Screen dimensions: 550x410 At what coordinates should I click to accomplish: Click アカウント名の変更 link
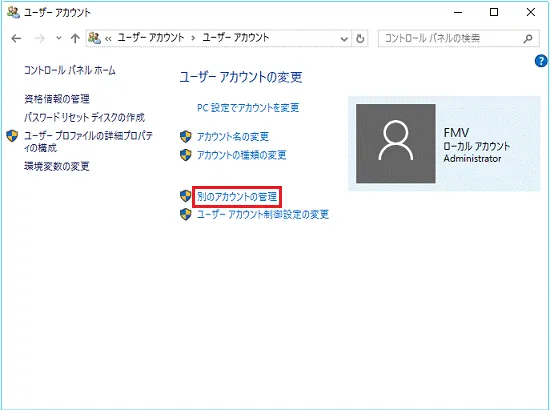[233, 136]
